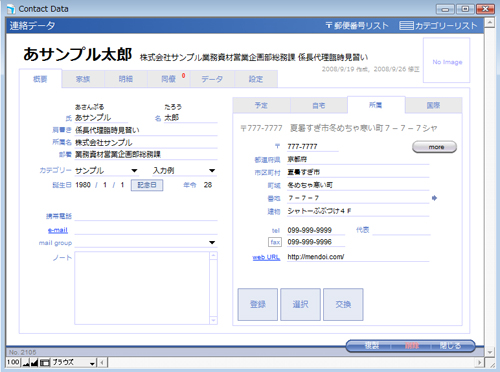The width and height of the screenshot is (500, 372).
Task: Open the category list (カテゴリーリスト)
Action: coord(438,26)
